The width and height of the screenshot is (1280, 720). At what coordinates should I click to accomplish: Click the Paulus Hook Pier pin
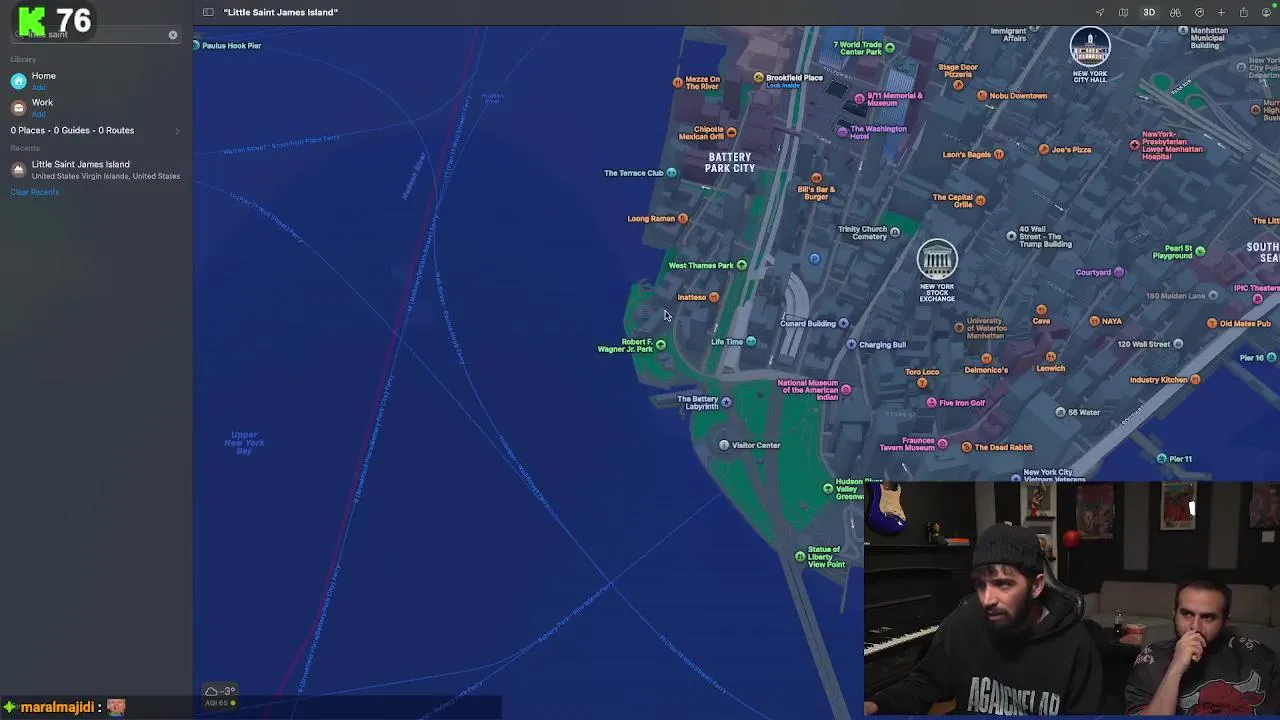pyautogui.click(x=197, y=45)
